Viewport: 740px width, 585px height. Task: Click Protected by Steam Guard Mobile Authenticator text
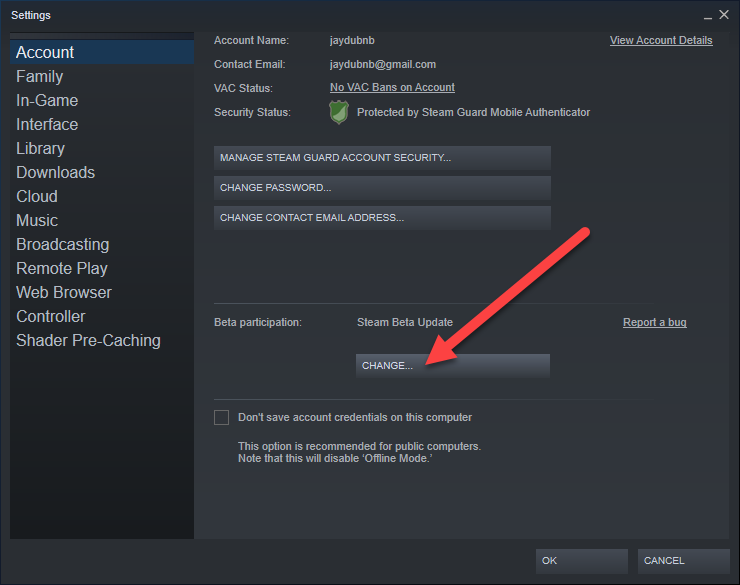473,112
